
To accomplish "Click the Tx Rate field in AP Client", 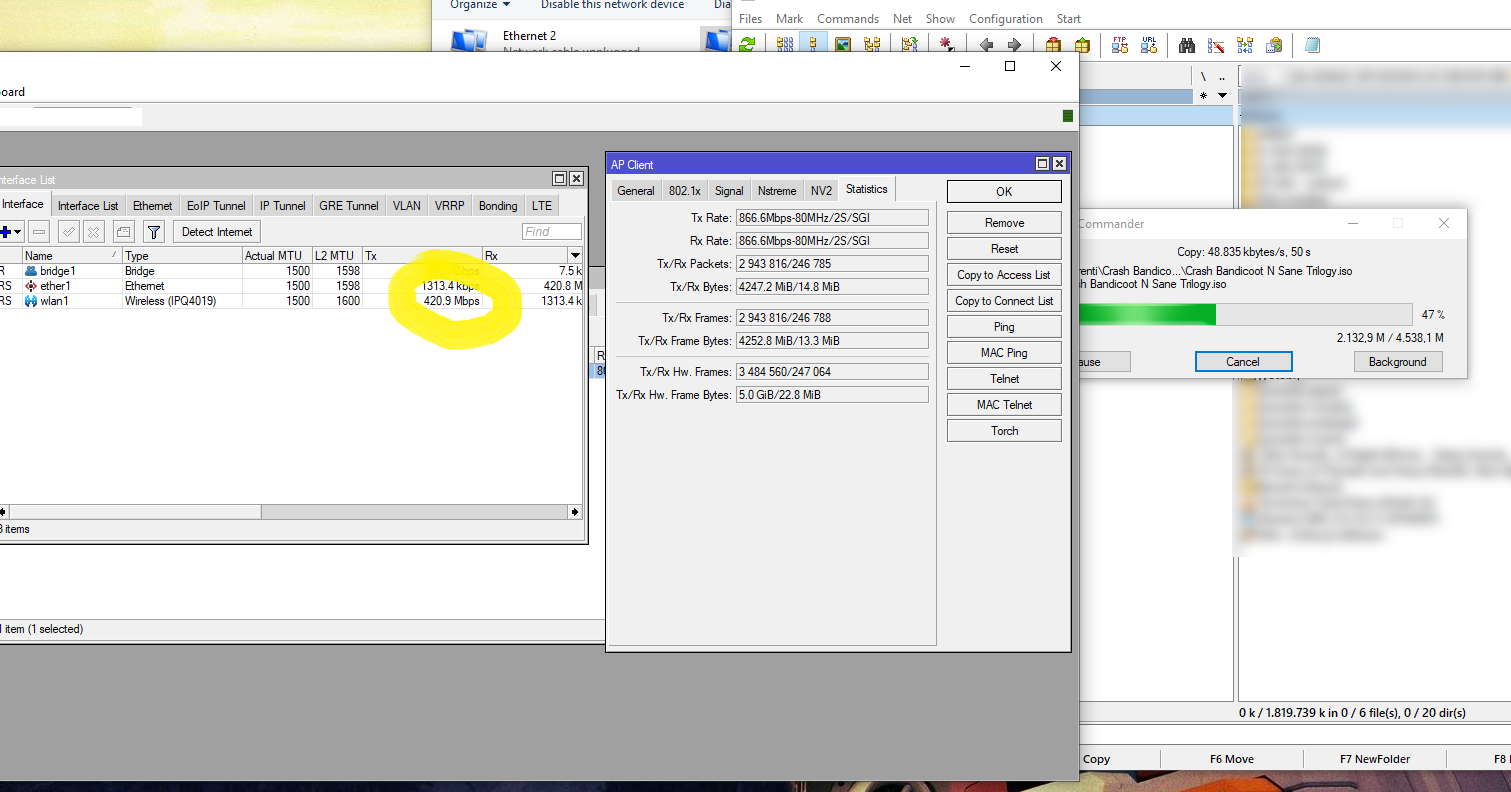I will 832,218.
